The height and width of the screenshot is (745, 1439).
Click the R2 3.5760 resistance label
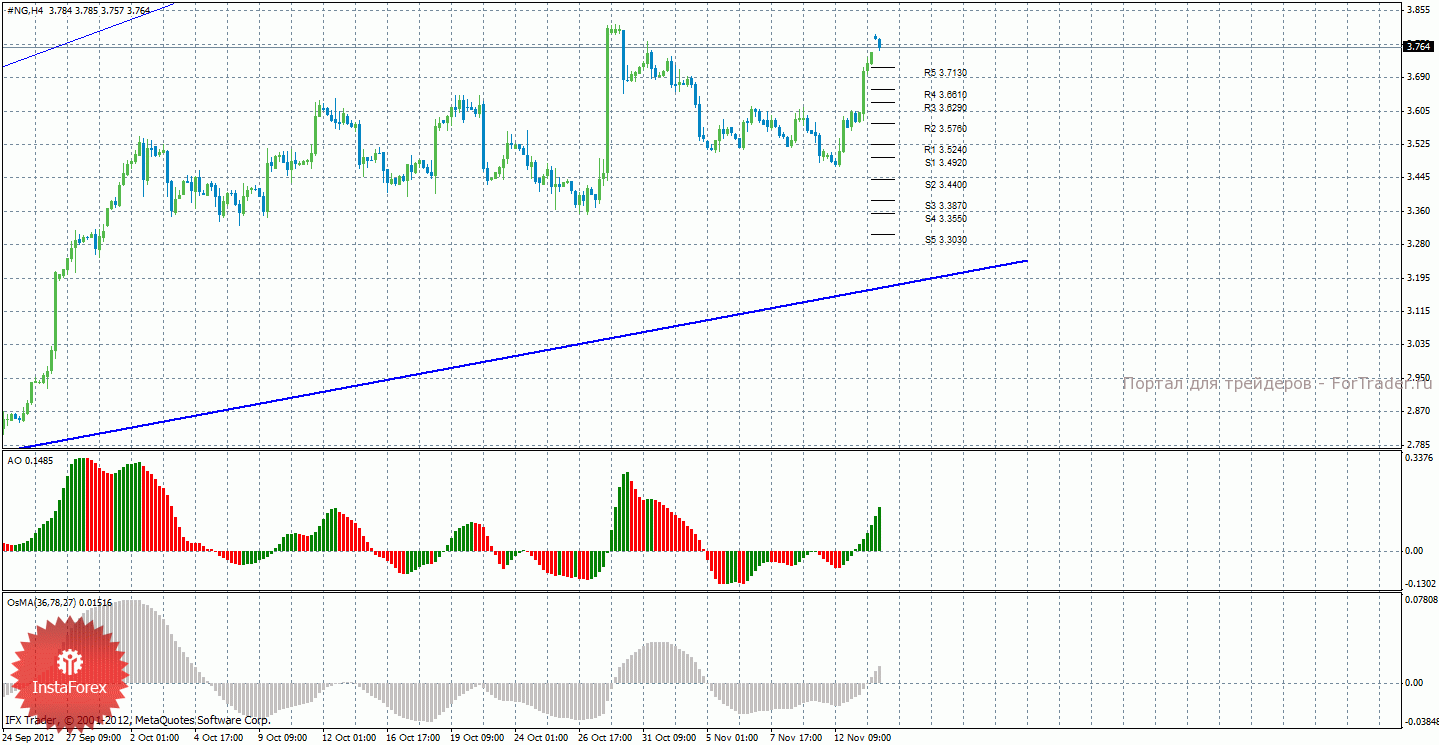pyautogui.click(x=945, y=129)
